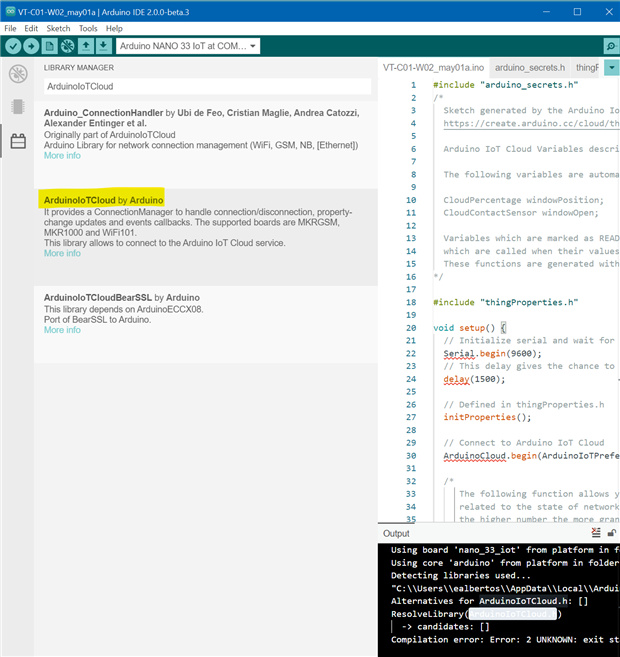Open the Arduino NANO 33 IoT board dropdown
This screenshot has width=620, height=657.
pyautogui.click(x=188, y=46)
